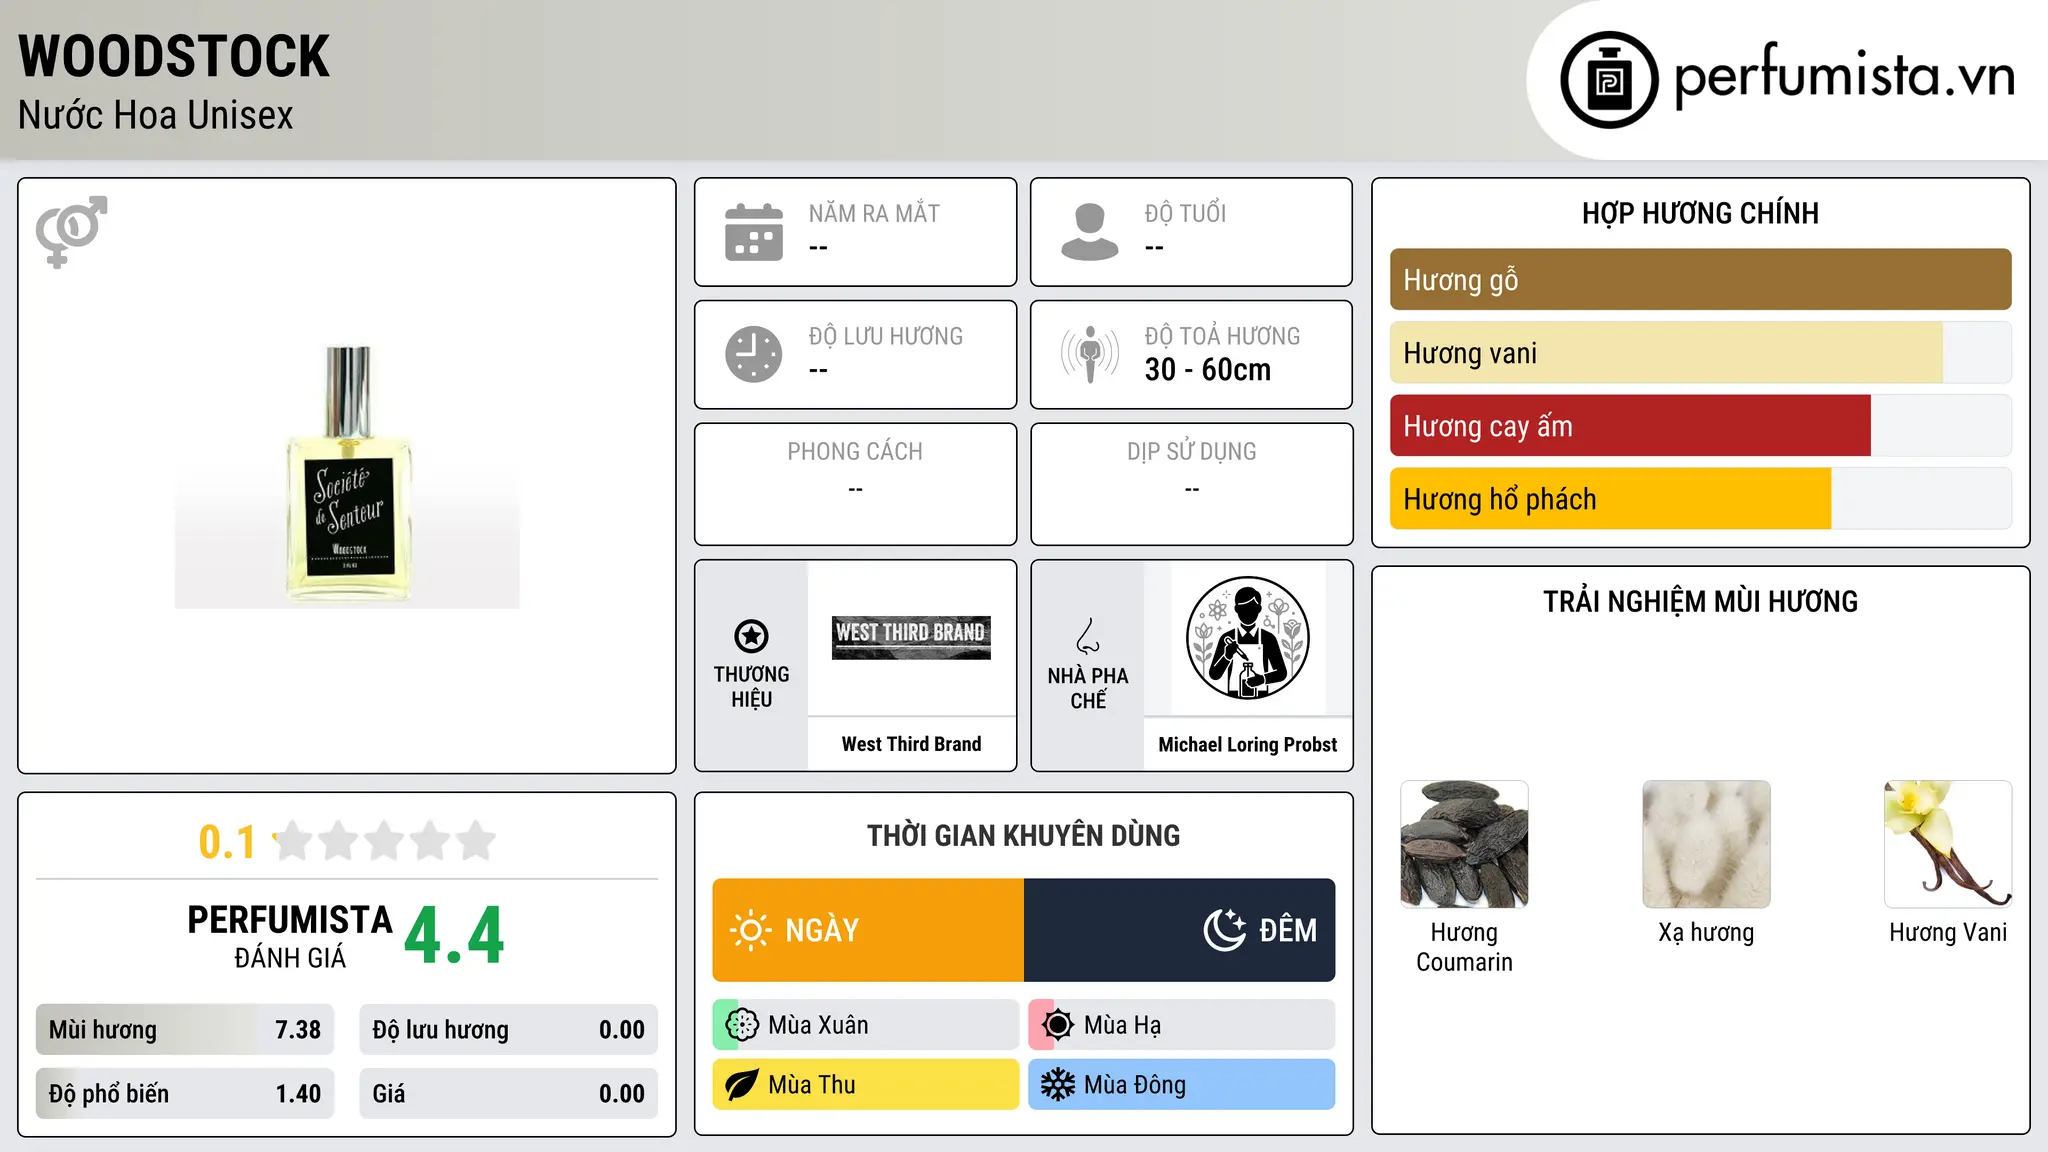Open the Michael Loring Probst name link
This screenshot has height=1152, width=2048.
tap(1247, 745)
